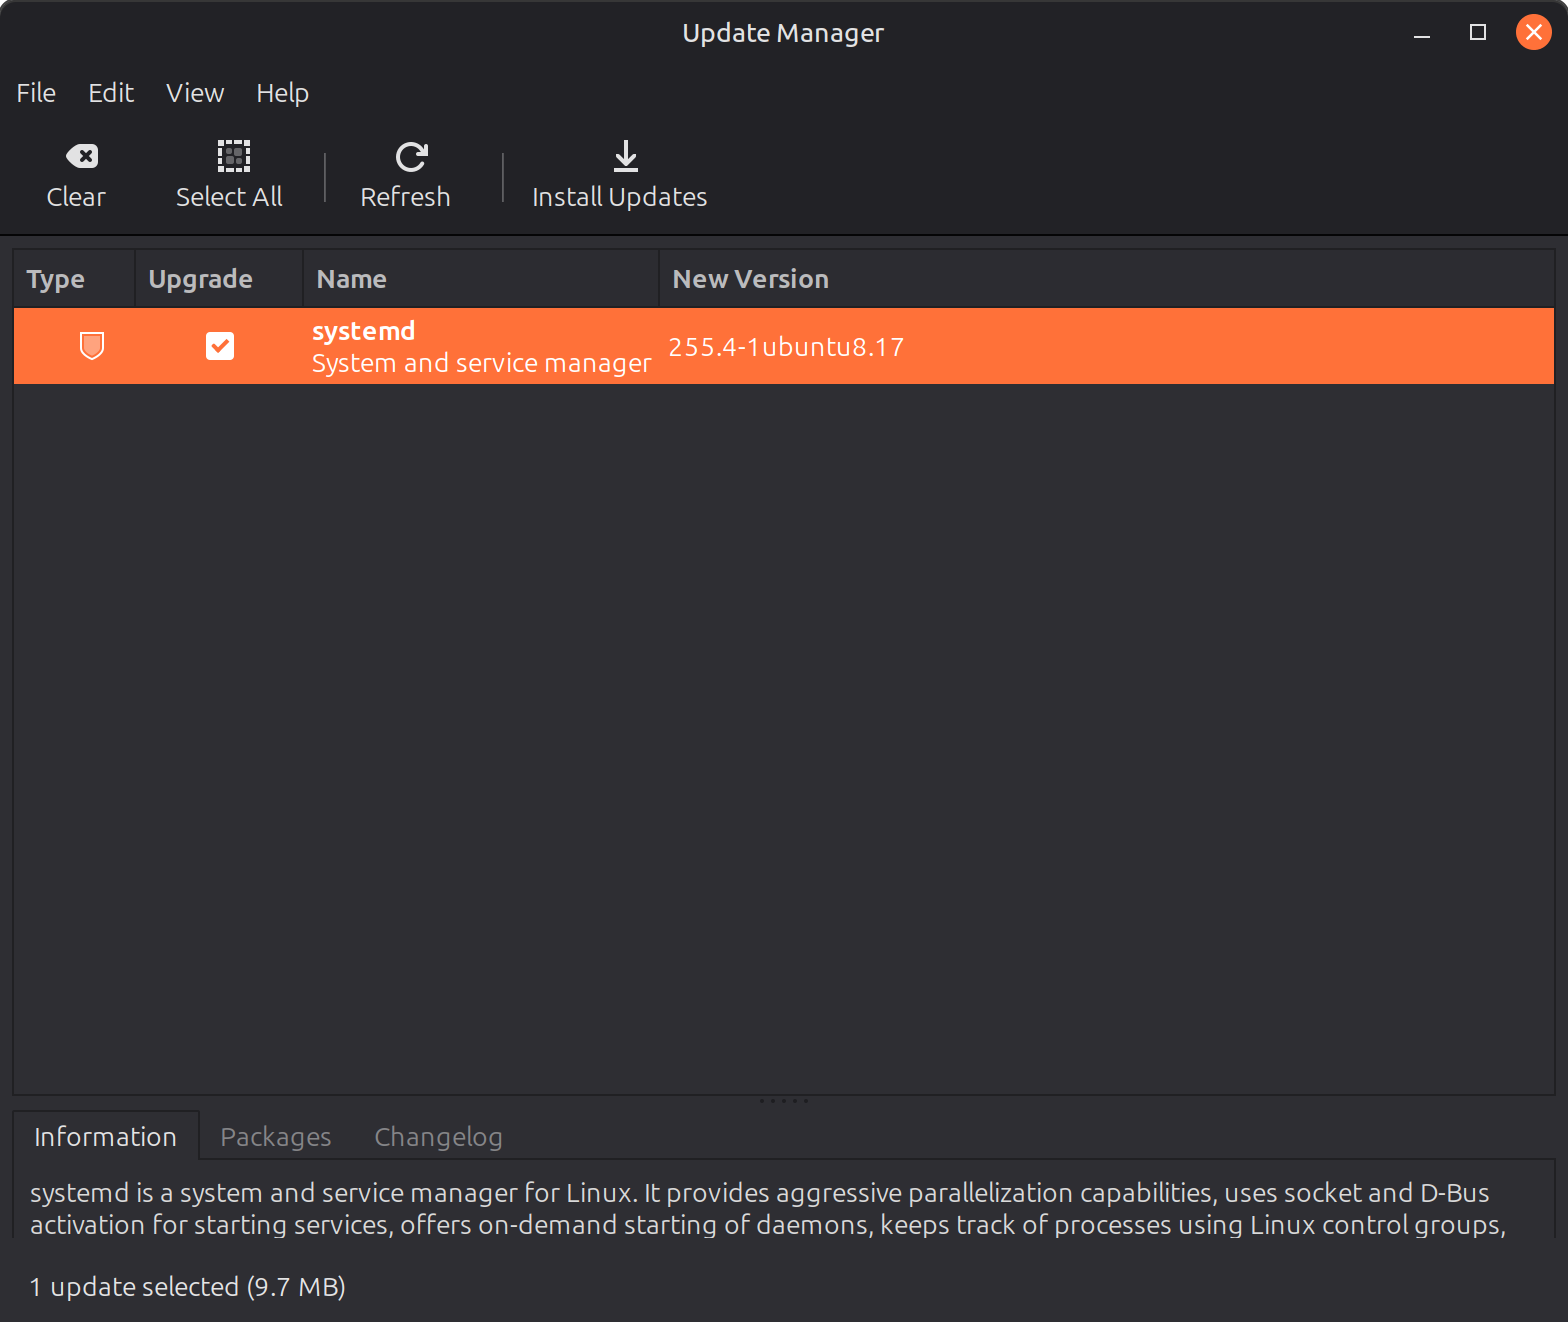Open the View menu
1568x1322 pixels.
[195, 93]
